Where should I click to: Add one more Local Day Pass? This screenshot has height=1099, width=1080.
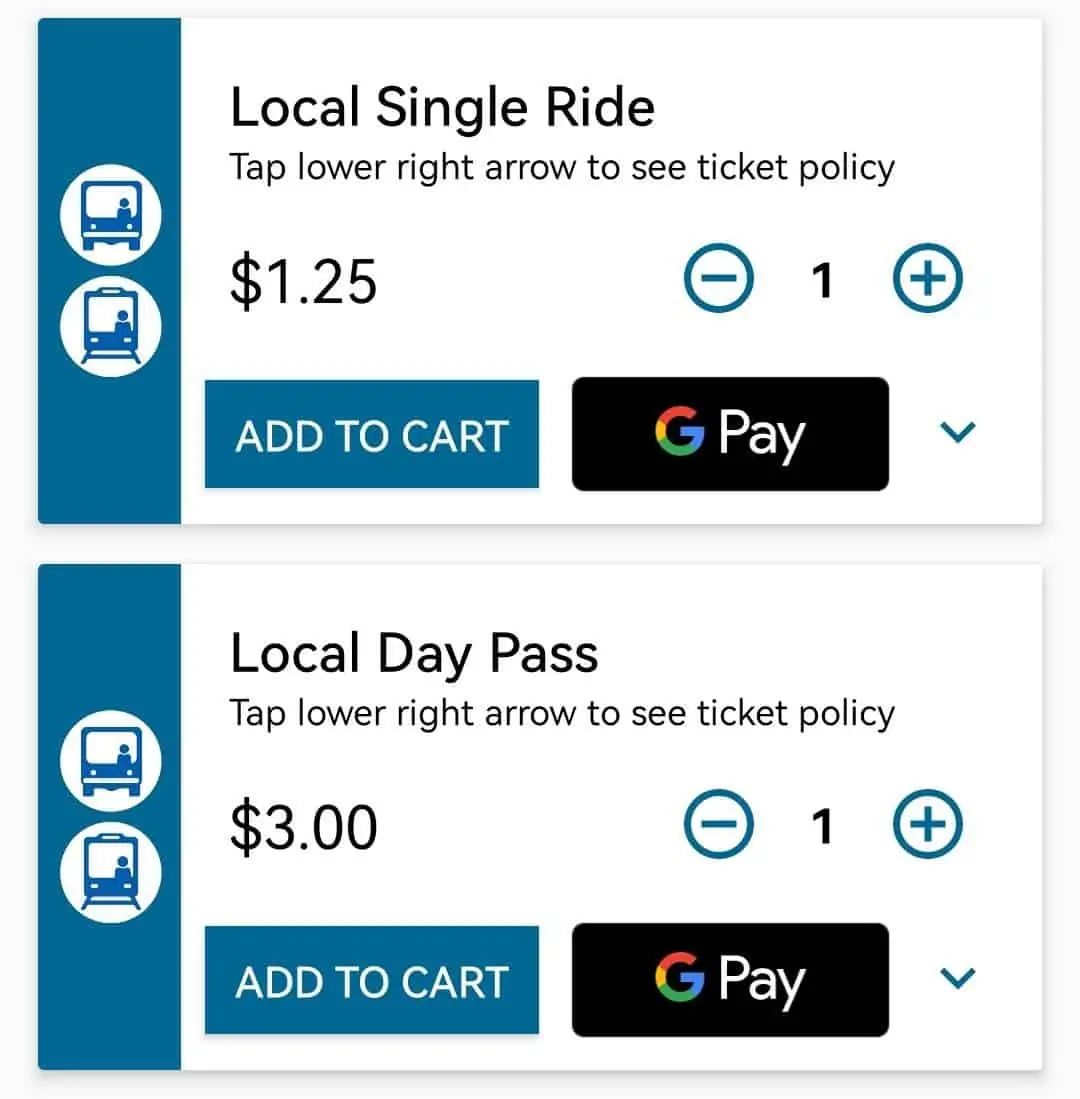[926, 826]
